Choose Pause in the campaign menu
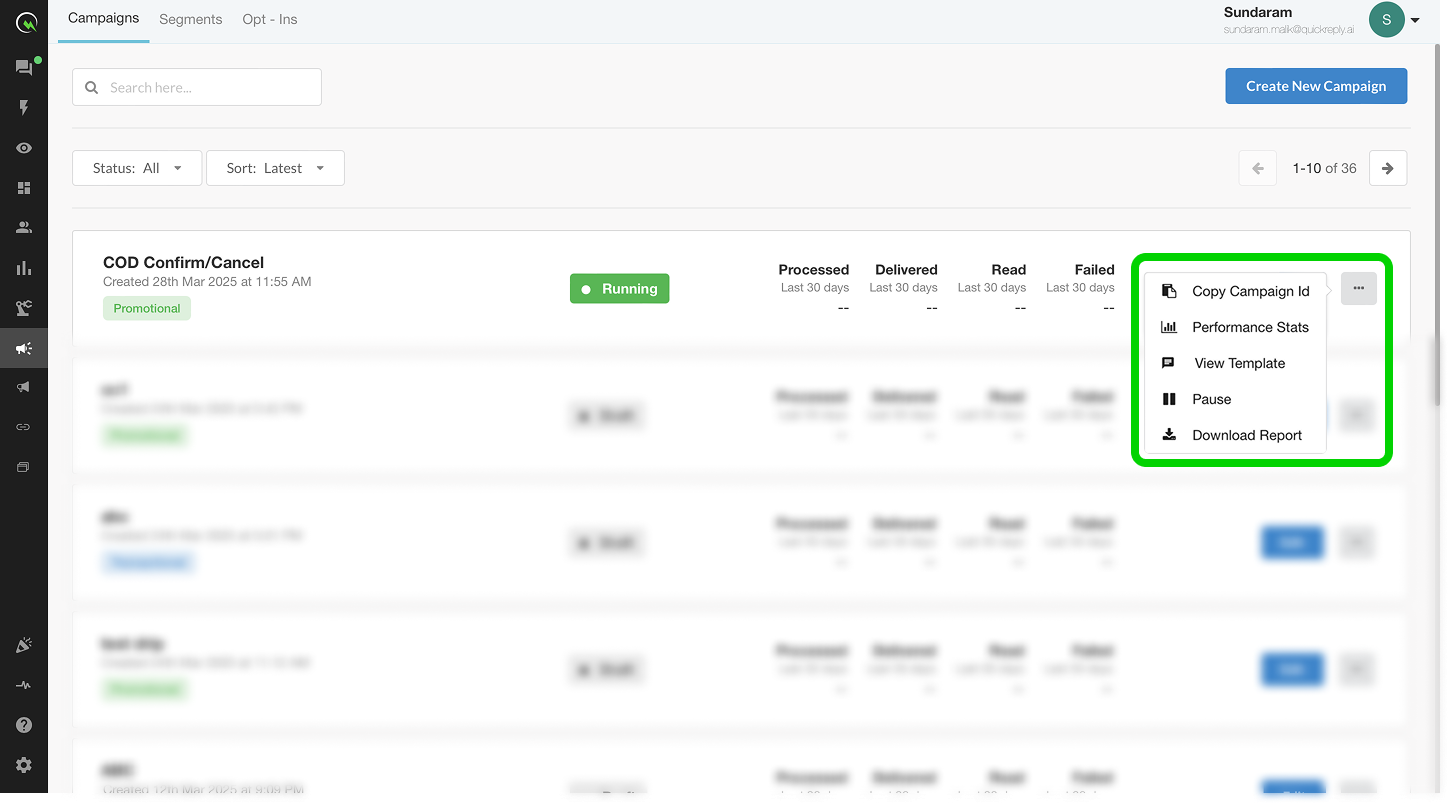The image size is (1448, 803). pyautogui.click(x=1211, y=399)
